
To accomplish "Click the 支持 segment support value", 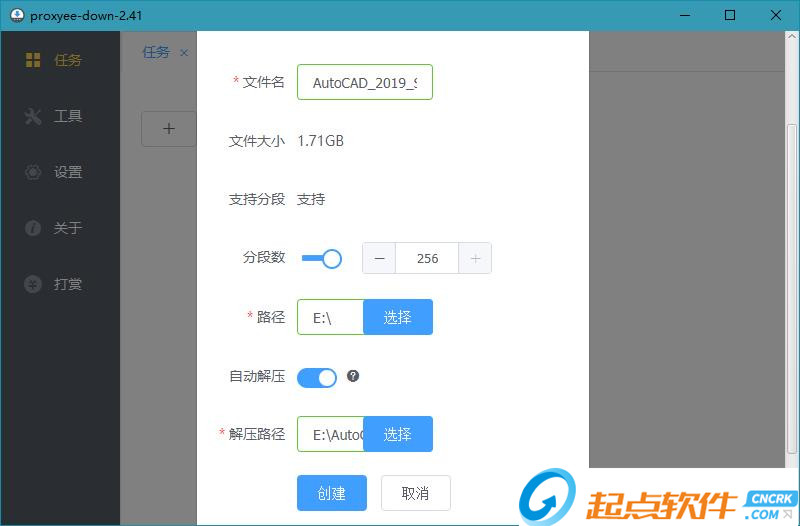I will click(x=311, y=199).
